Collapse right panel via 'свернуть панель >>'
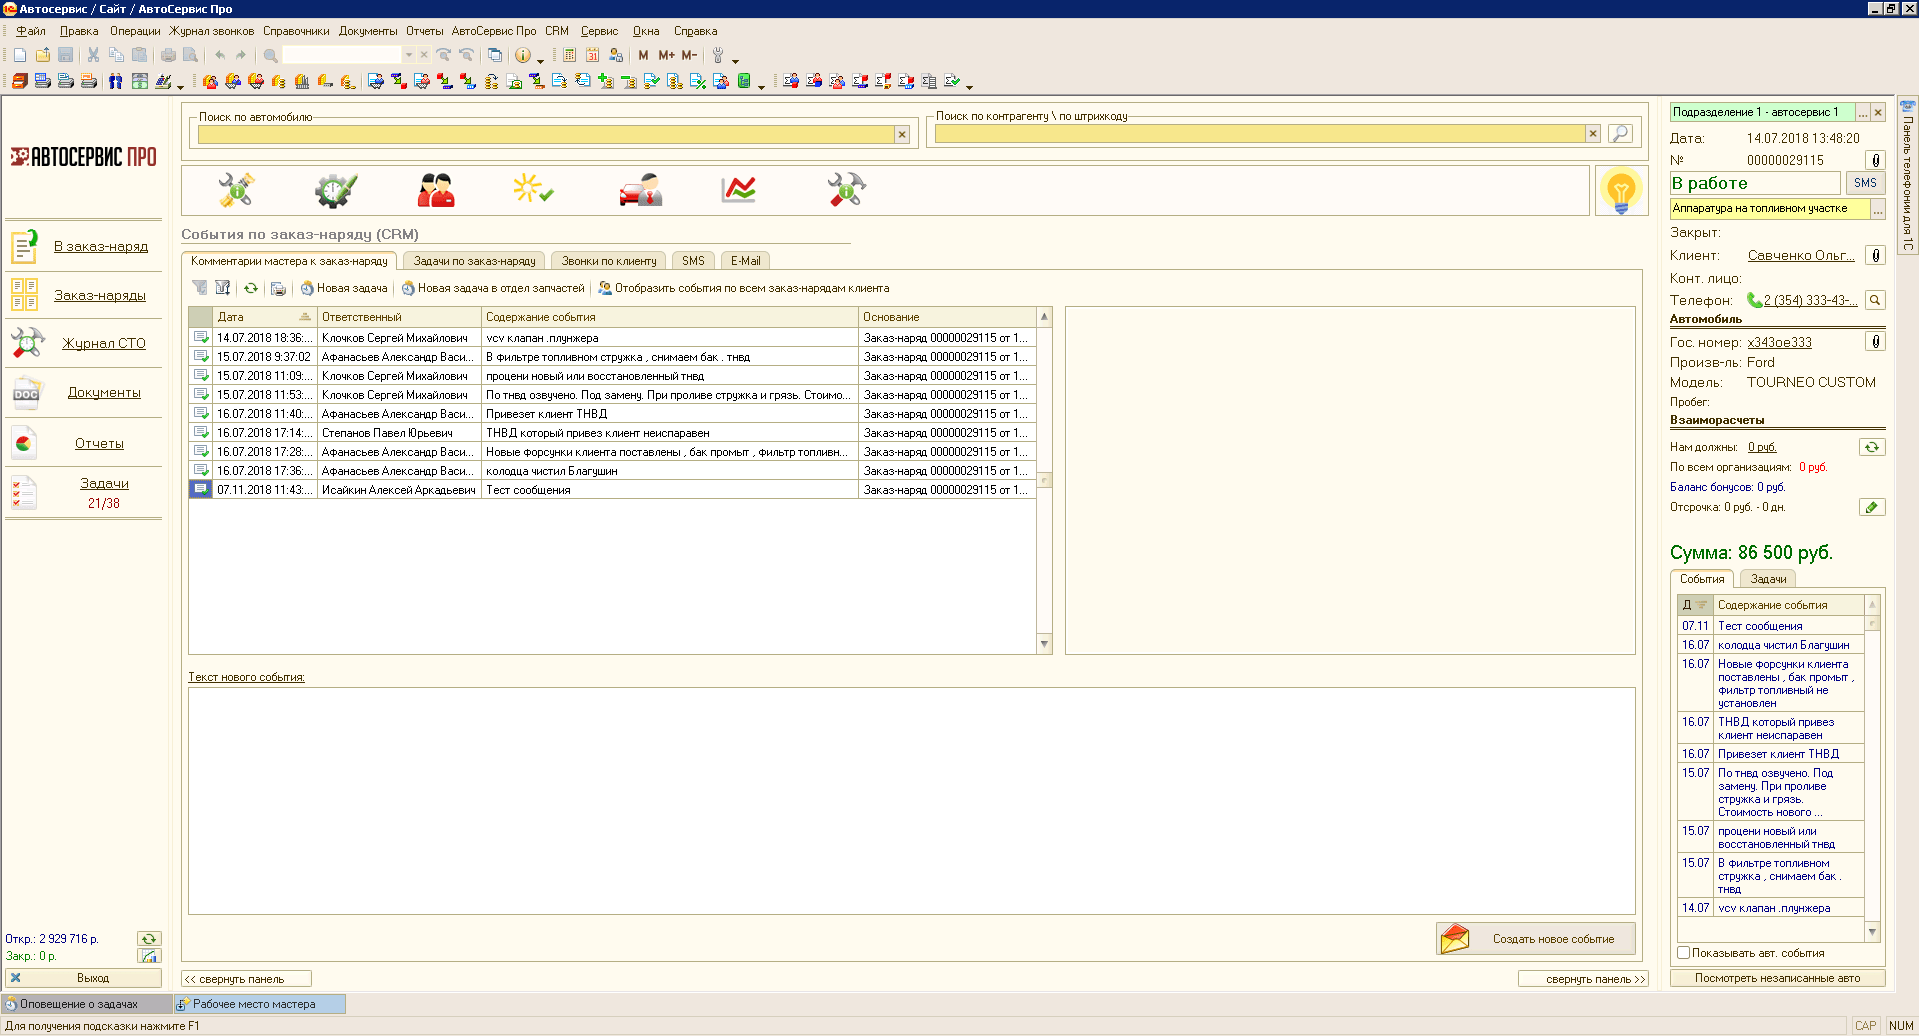The image size is (1919, 1036). (1582, 979)
